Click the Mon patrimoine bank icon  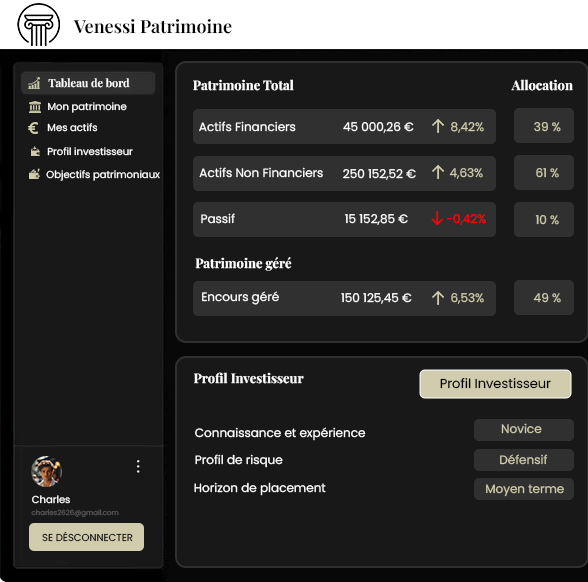(x=35, y=107)
